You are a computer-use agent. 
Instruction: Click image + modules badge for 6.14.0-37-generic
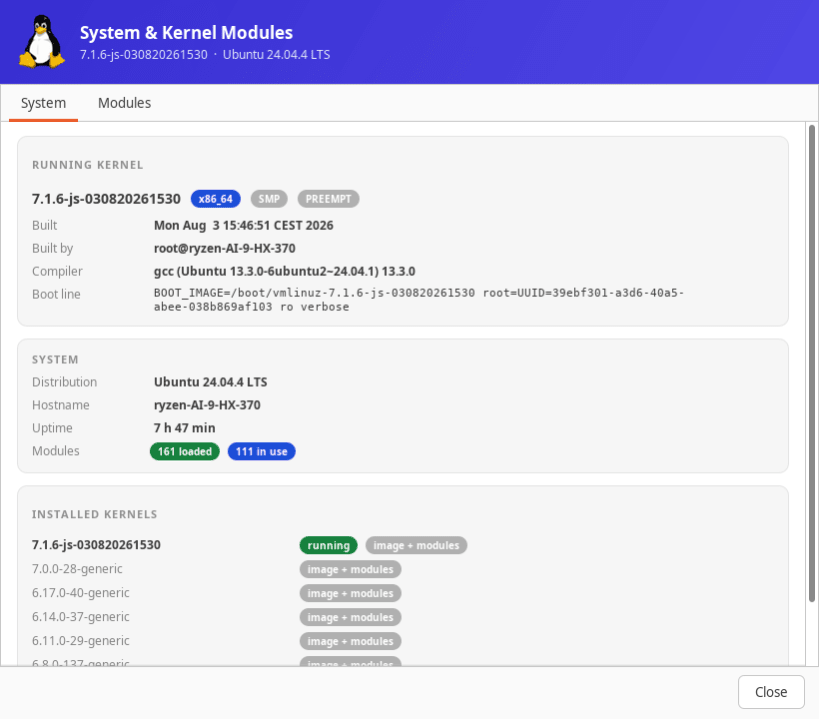click(x=350, y=617)
